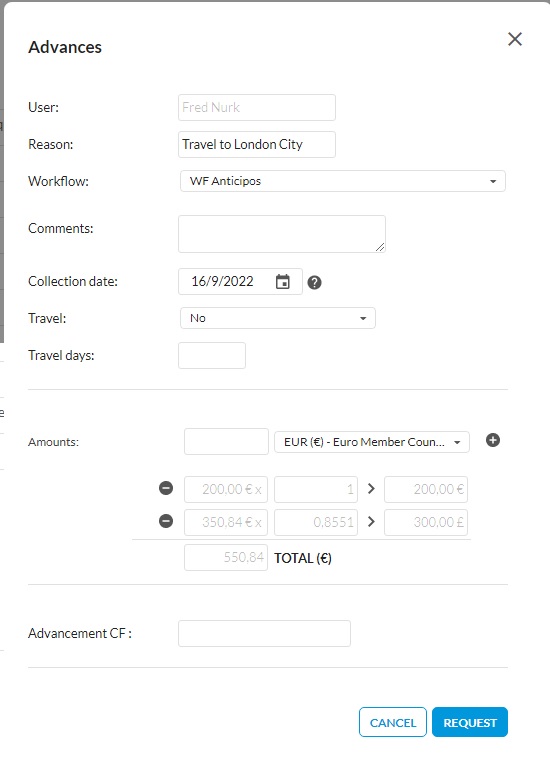Focus the Advancement CF input field

pos(264,633)
